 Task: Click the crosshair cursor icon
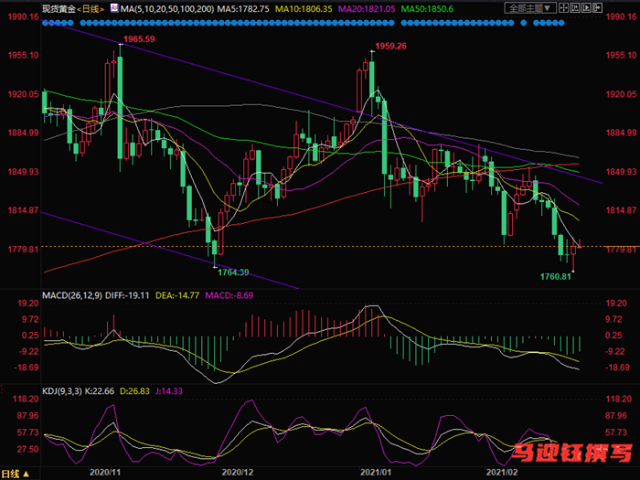click(564, 8)
